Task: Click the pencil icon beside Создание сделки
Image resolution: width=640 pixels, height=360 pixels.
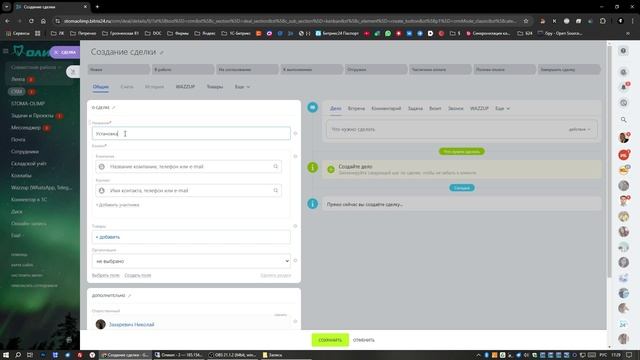Action: click(162, 53)
